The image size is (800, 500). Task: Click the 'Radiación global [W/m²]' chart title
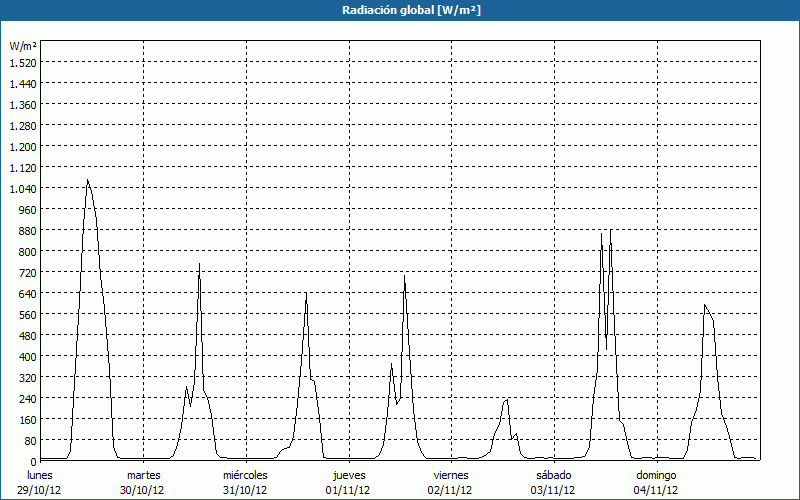pyautogui.click(x=411, y=10)
